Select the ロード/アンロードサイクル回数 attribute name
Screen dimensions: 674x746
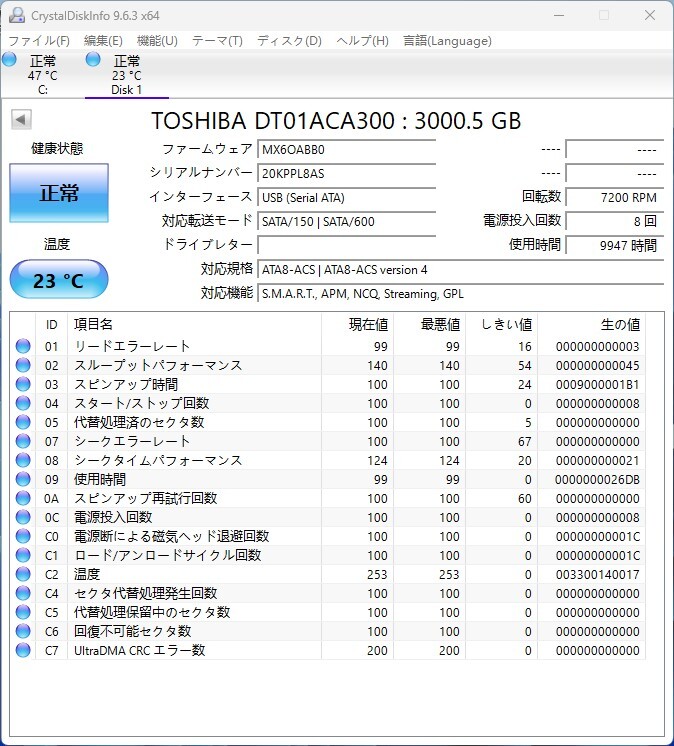167,555
